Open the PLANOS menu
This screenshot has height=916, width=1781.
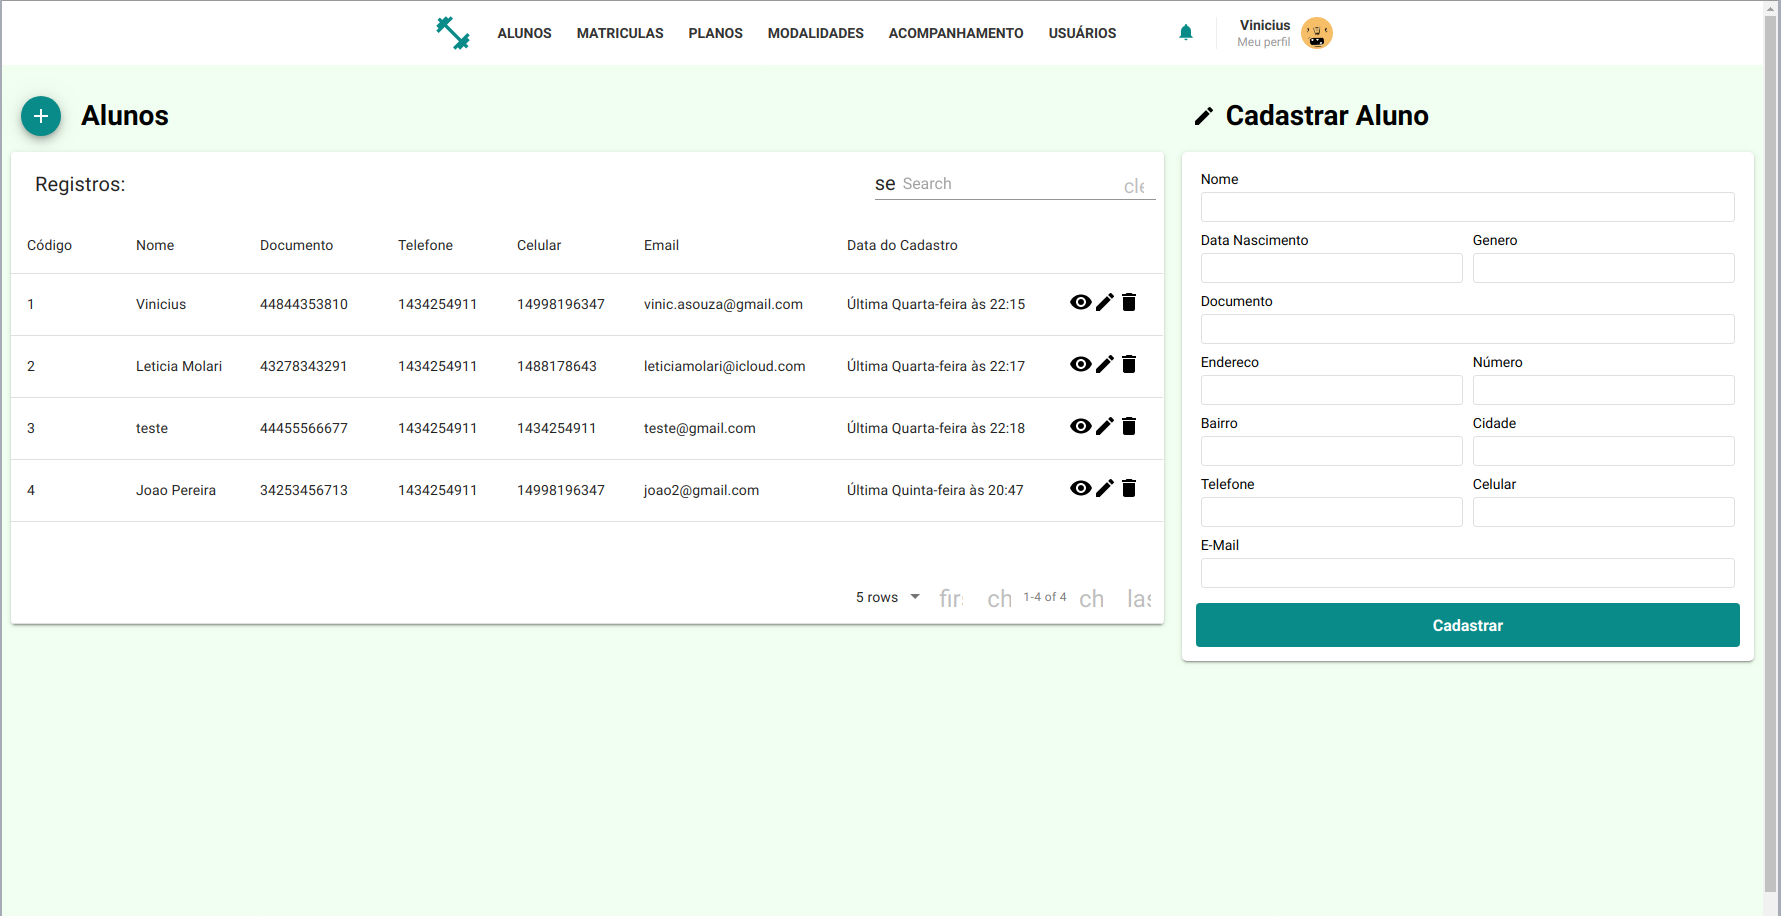[715, 33]
